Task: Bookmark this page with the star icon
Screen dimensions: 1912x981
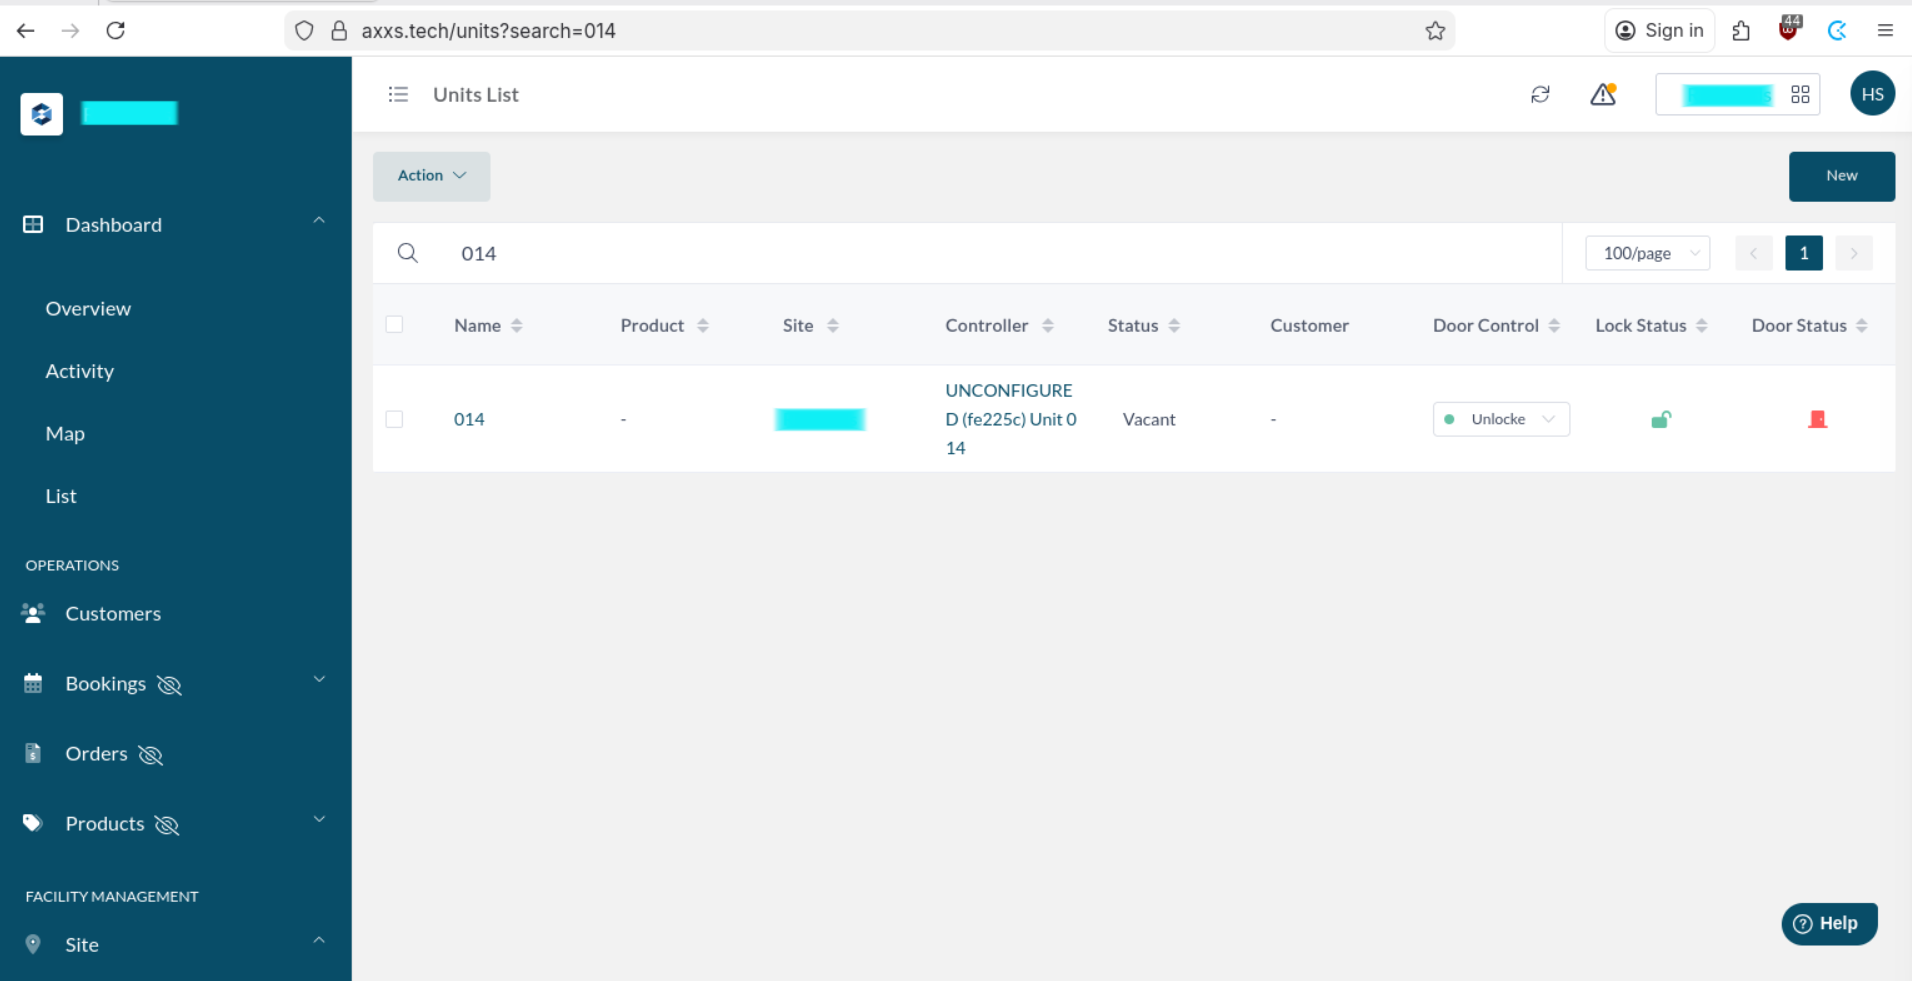Action: tap(1435, 31)
